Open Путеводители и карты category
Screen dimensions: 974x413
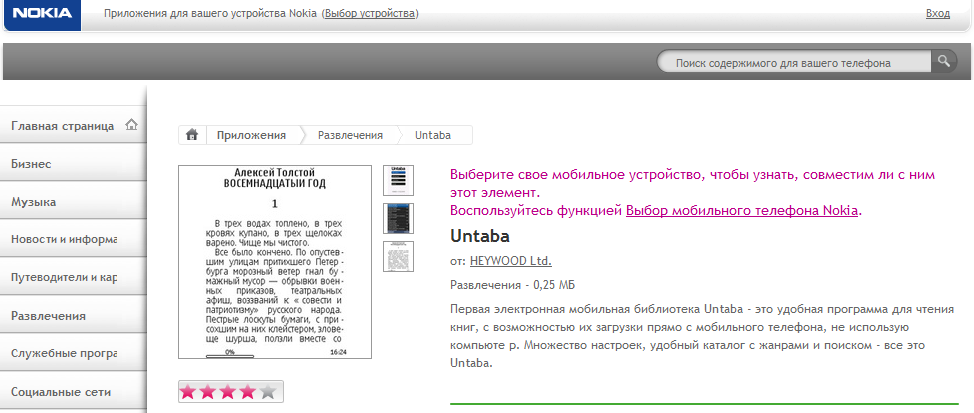(73, 278)
